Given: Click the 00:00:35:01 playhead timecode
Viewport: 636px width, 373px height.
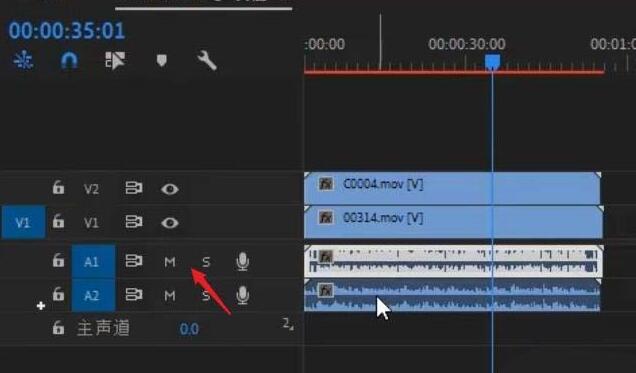Looking at the screenshot, I should pyautogui.click(x=67, y=31).
